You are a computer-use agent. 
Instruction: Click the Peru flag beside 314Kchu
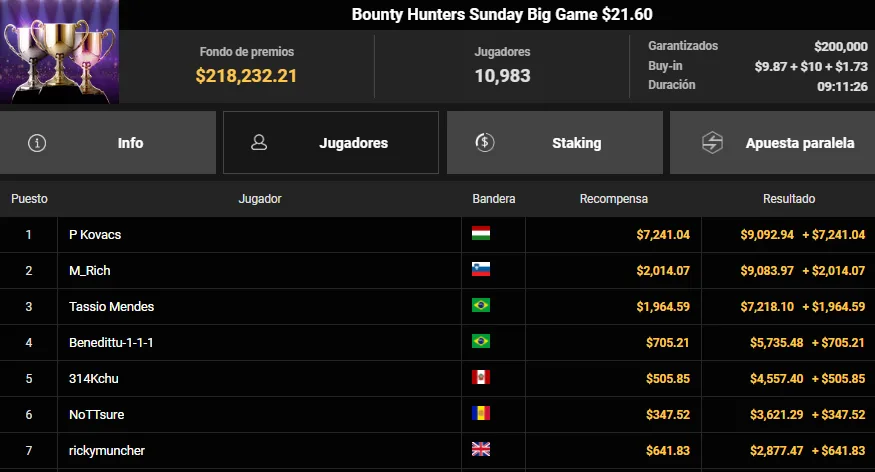click(x=480, y=378)
